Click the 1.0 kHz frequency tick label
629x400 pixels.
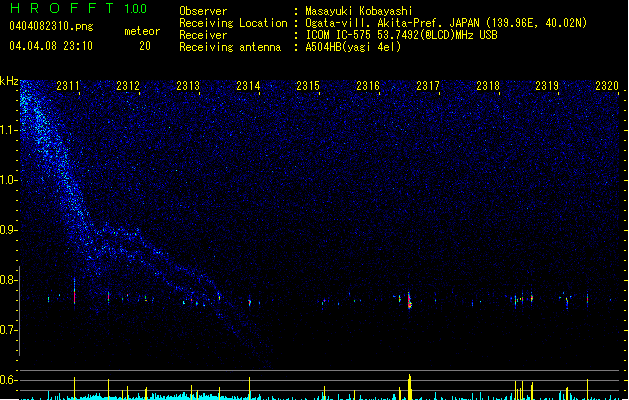click(8, 180)
